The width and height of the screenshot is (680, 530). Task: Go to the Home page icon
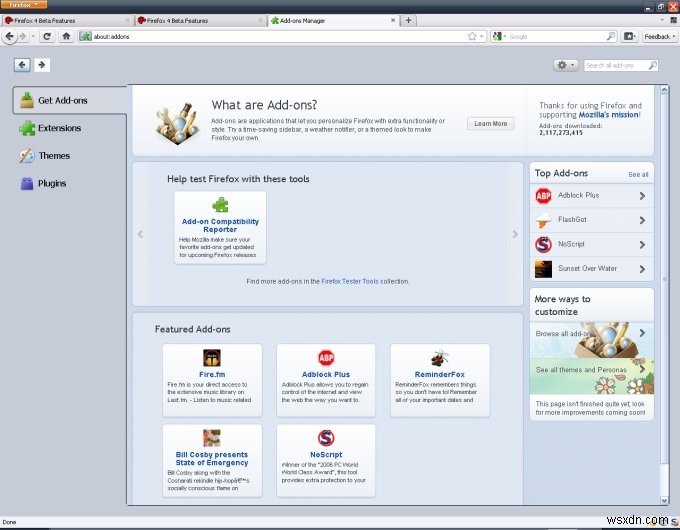[66, 36]
